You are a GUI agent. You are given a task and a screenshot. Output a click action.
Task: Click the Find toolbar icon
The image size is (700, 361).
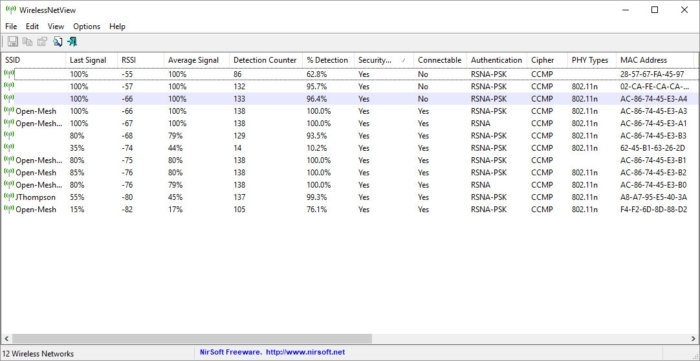58,42
